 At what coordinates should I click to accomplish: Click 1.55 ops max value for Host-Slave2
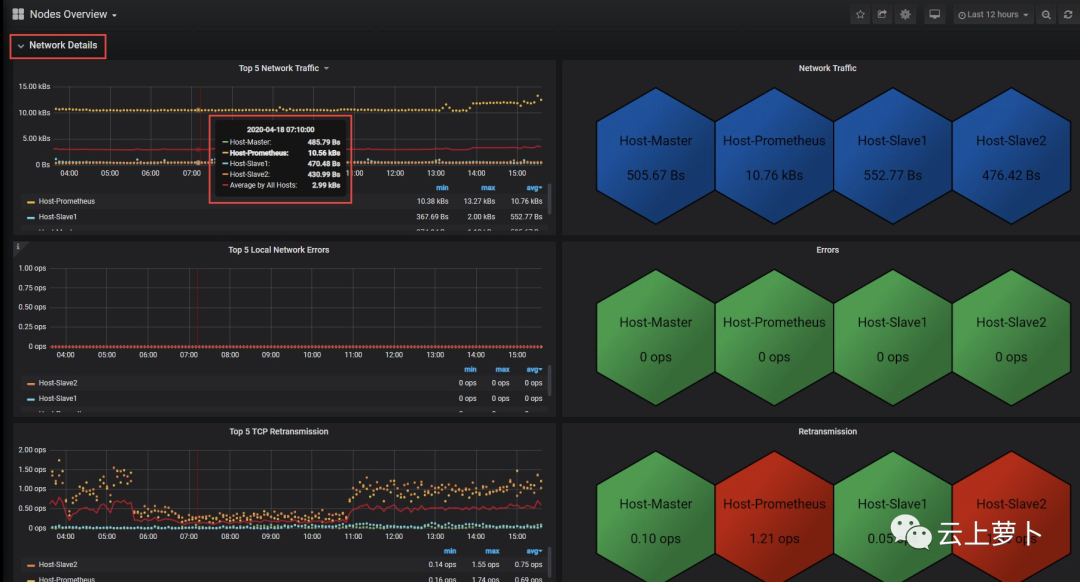click(x=486, y=565)
